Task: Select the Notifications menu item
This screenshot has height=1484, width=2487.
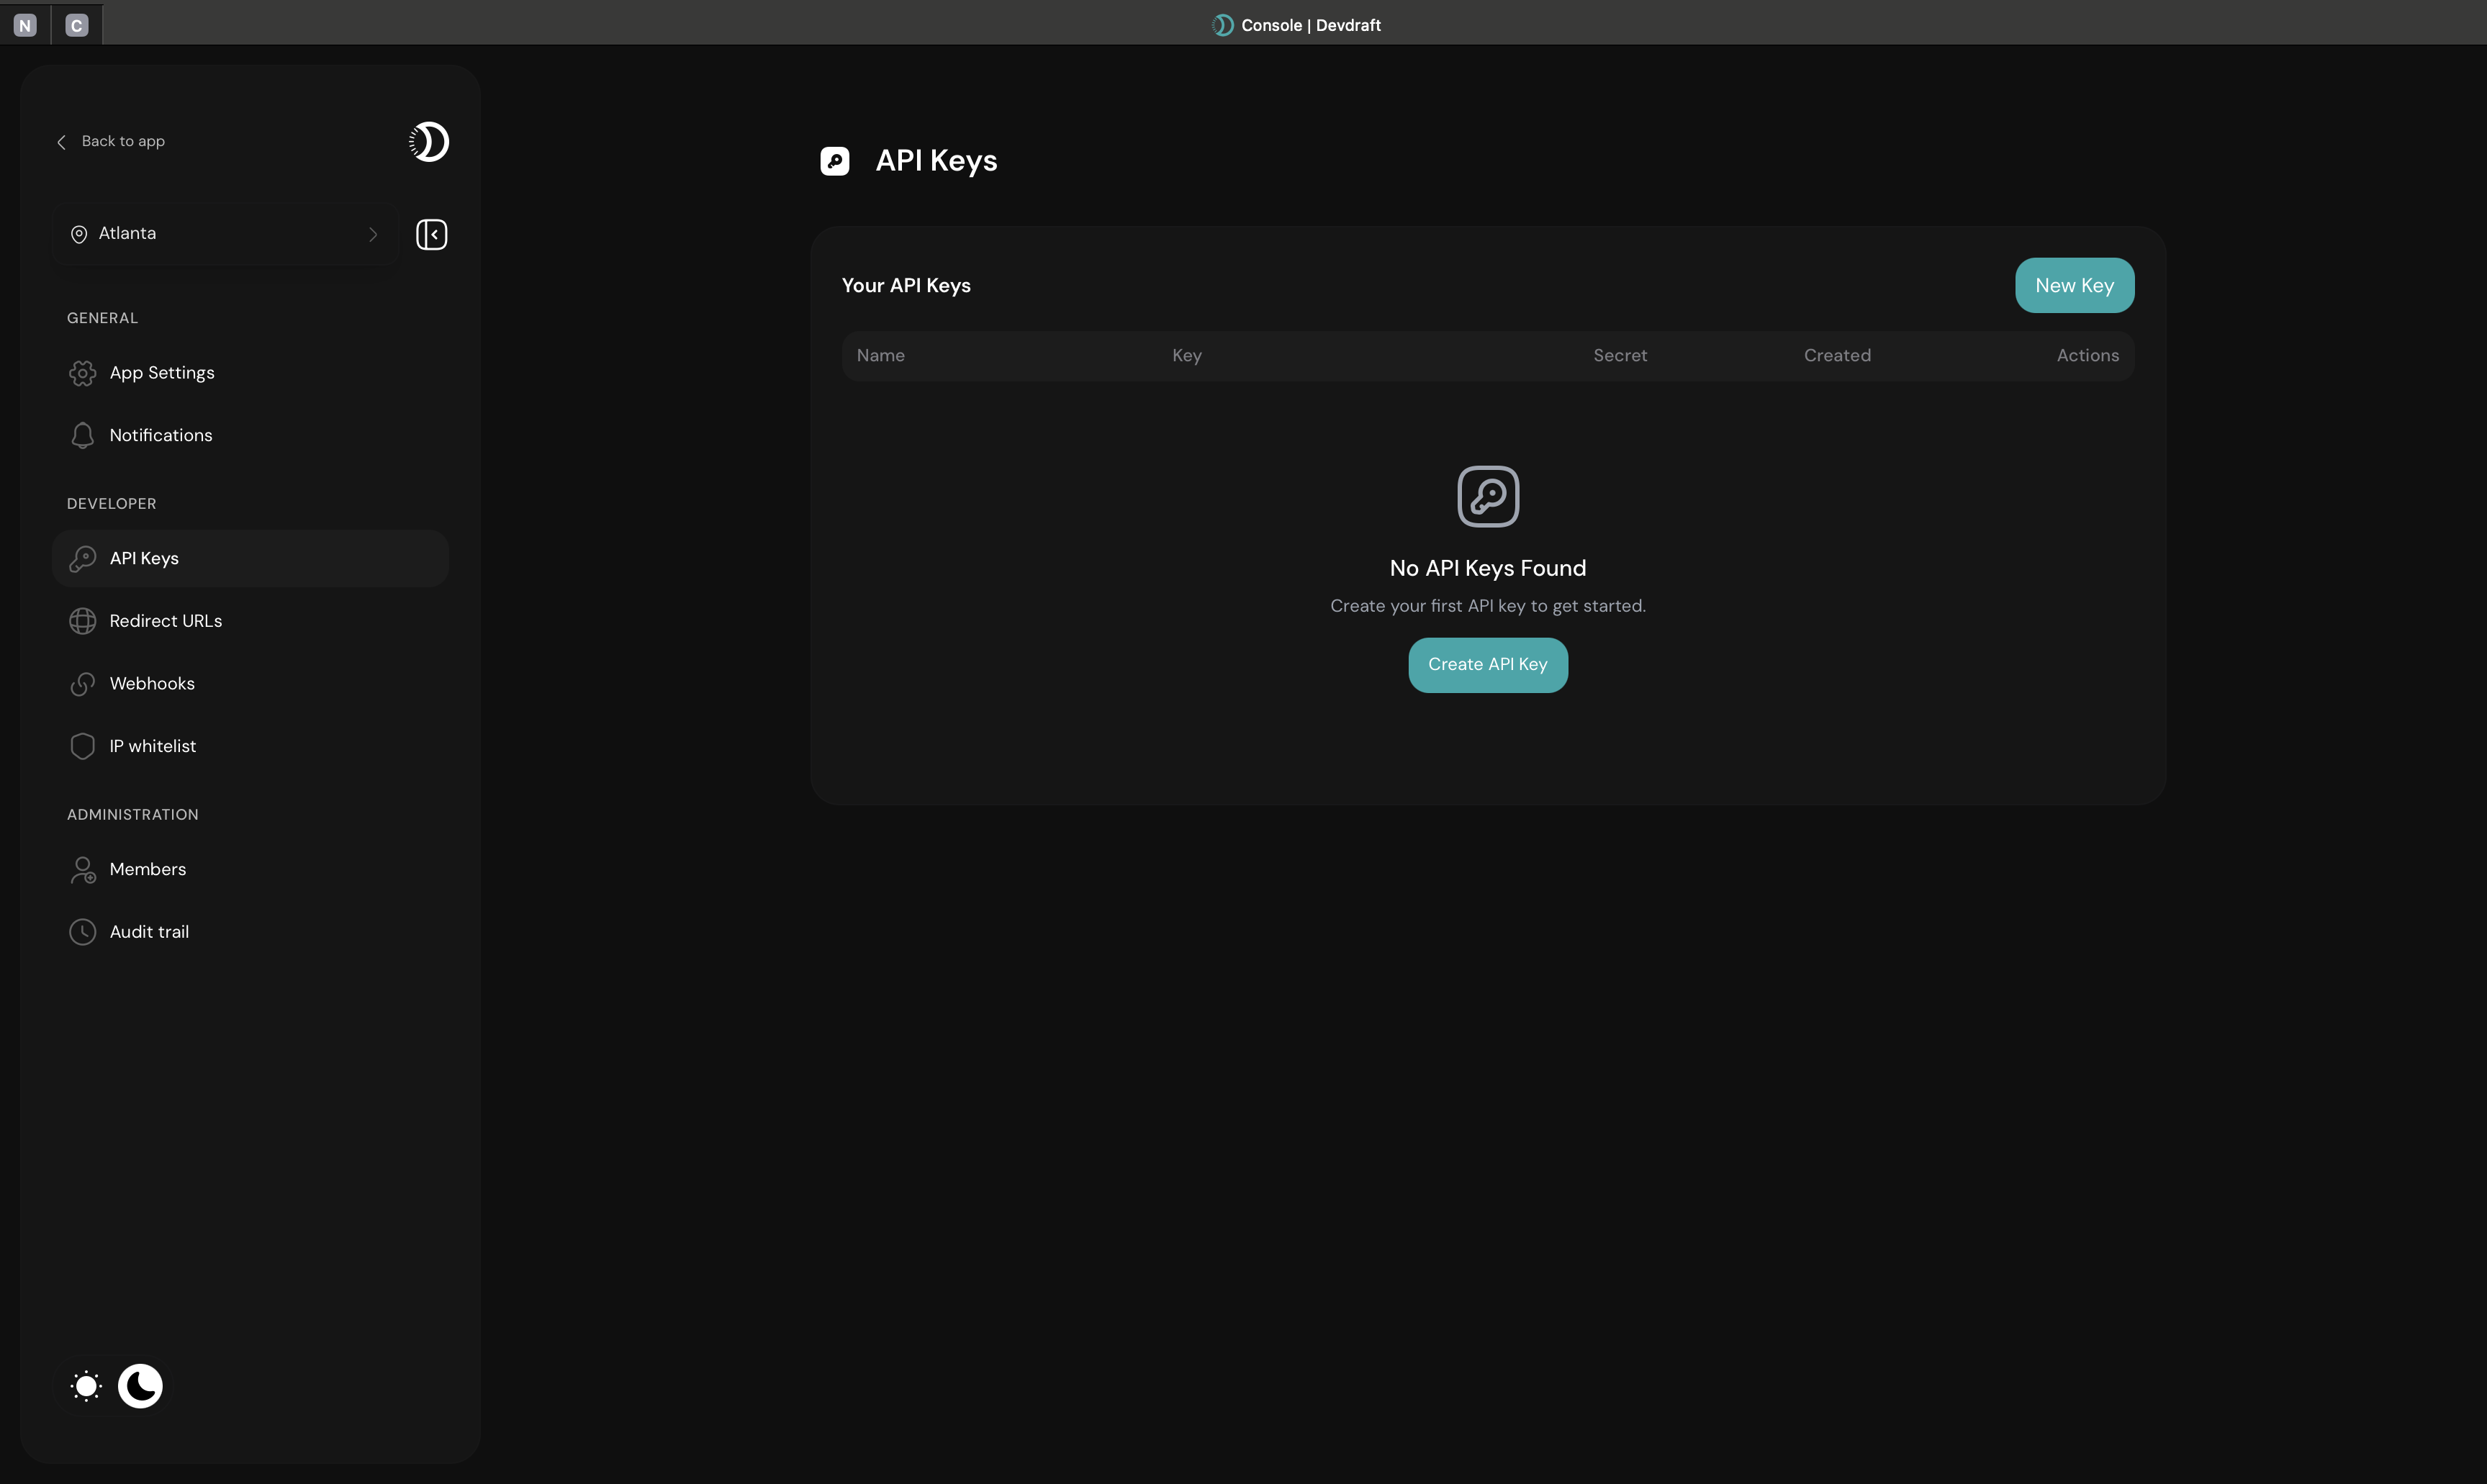Action: tap(160, 435)
